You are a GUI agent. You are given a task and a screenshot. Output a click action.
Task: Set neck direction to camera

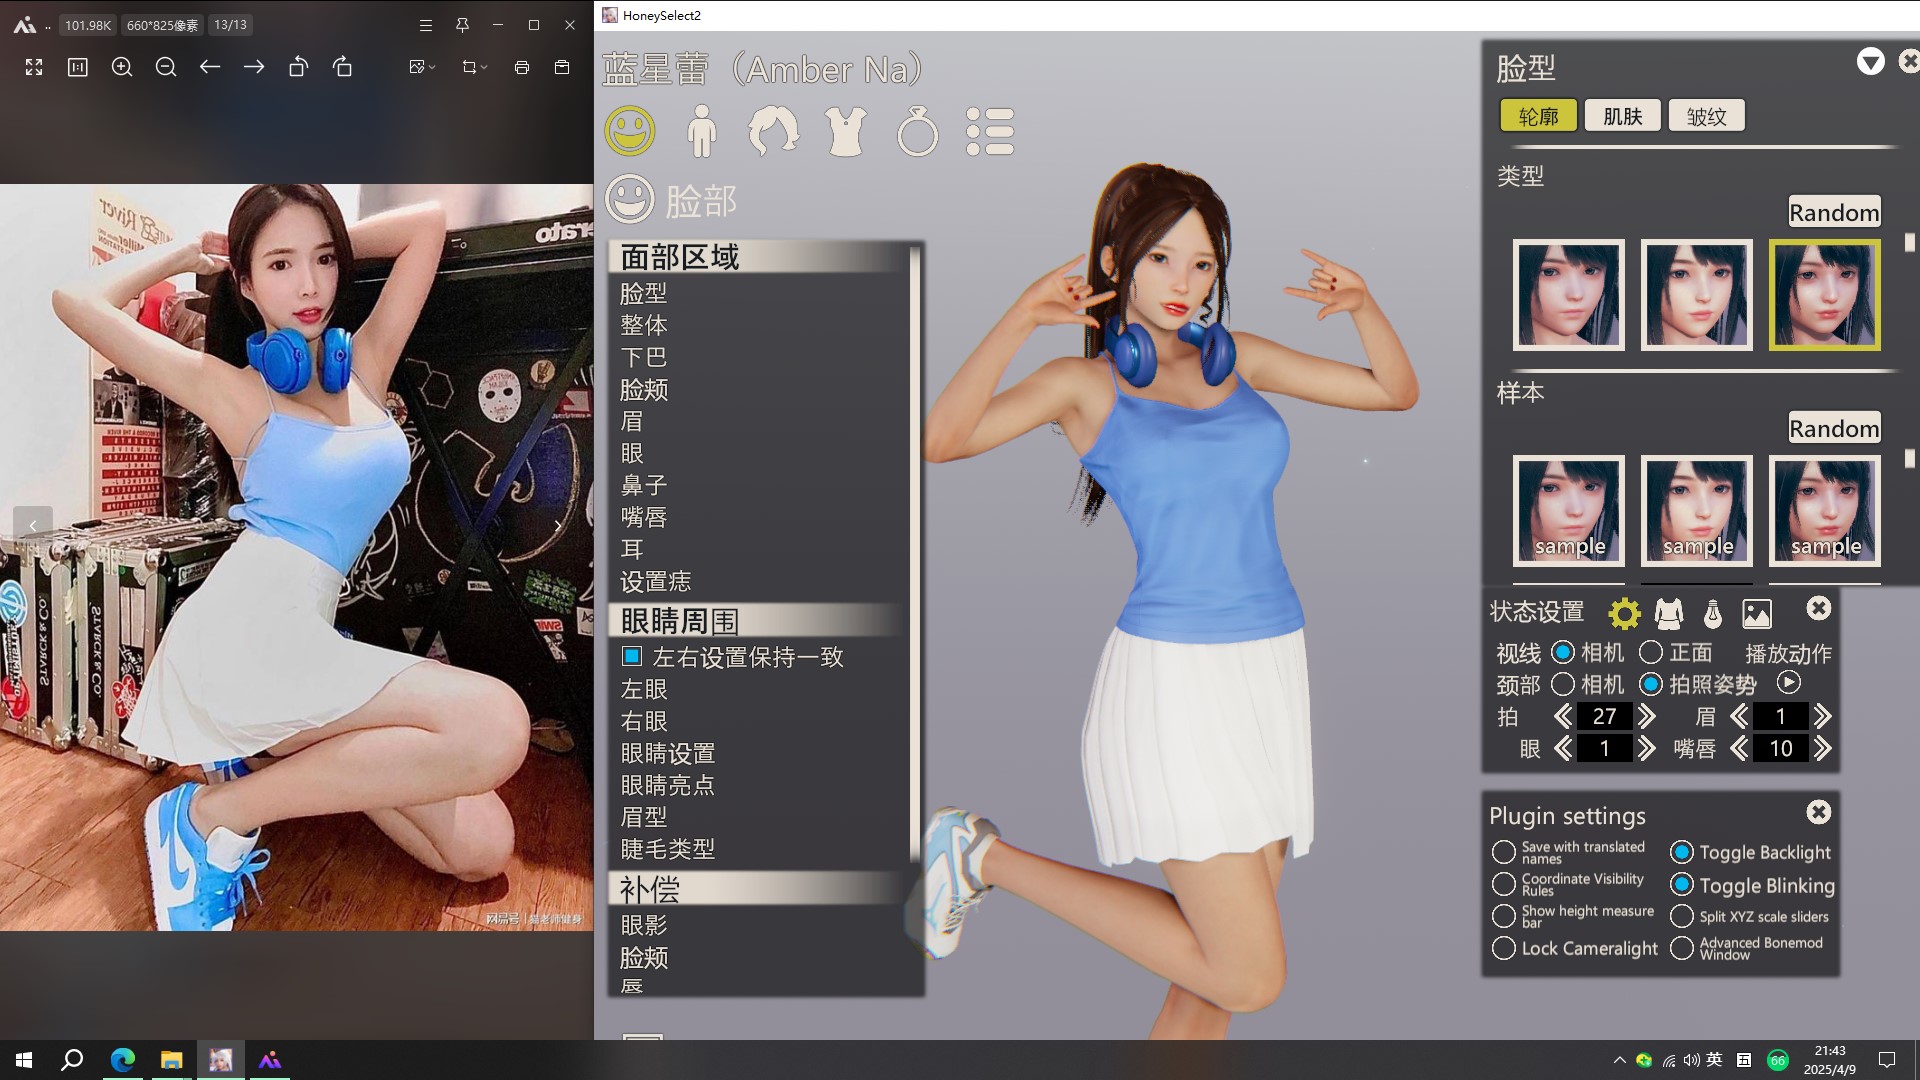pyautogui.click(x=1563, y=684)
